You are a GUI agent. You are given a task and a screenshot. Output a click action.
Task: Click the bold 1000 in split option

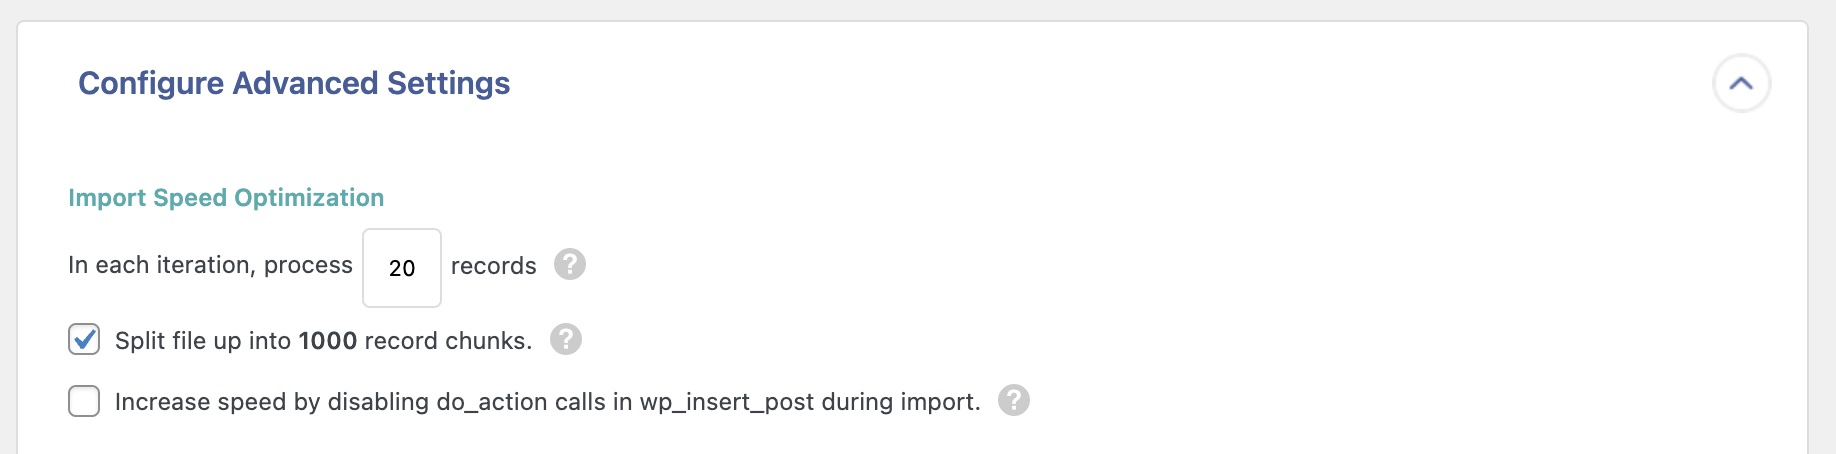pos(328,341)
